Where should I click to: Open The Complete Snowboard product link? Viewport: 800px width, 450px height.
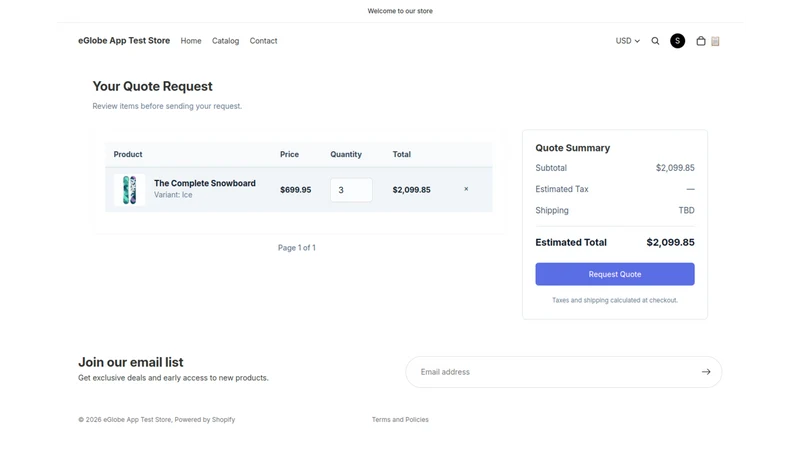click(x=205, y=183)
